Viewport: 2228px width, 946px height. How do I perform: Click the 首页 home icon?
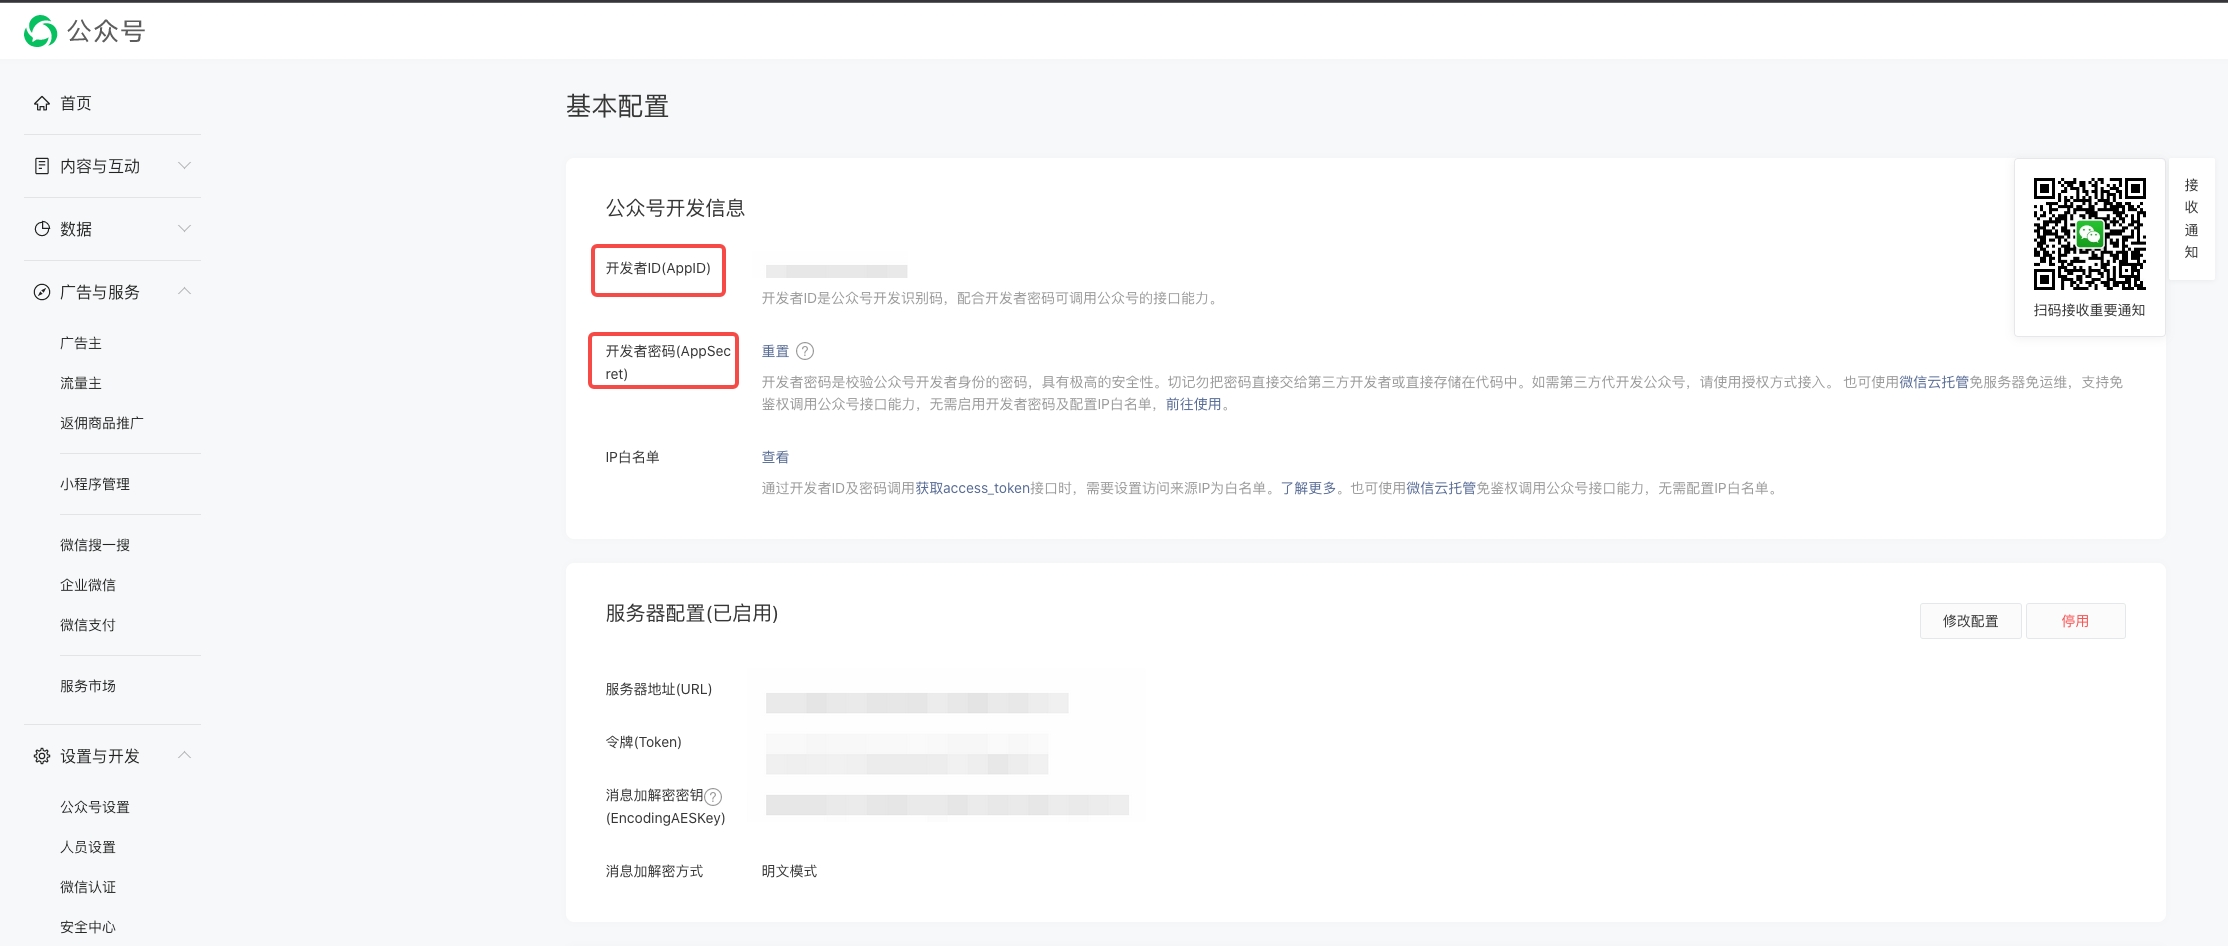point(42,103)
